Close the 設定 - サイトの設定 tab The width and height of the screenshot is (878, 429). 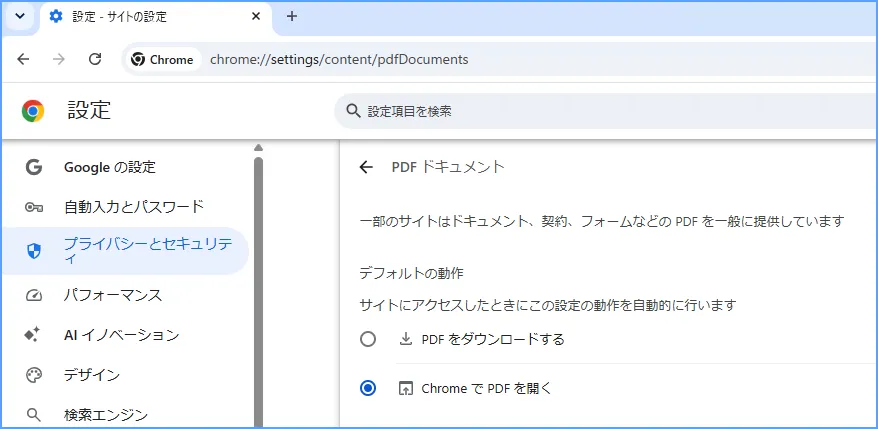pyautogui.click(x=256, y=16)
